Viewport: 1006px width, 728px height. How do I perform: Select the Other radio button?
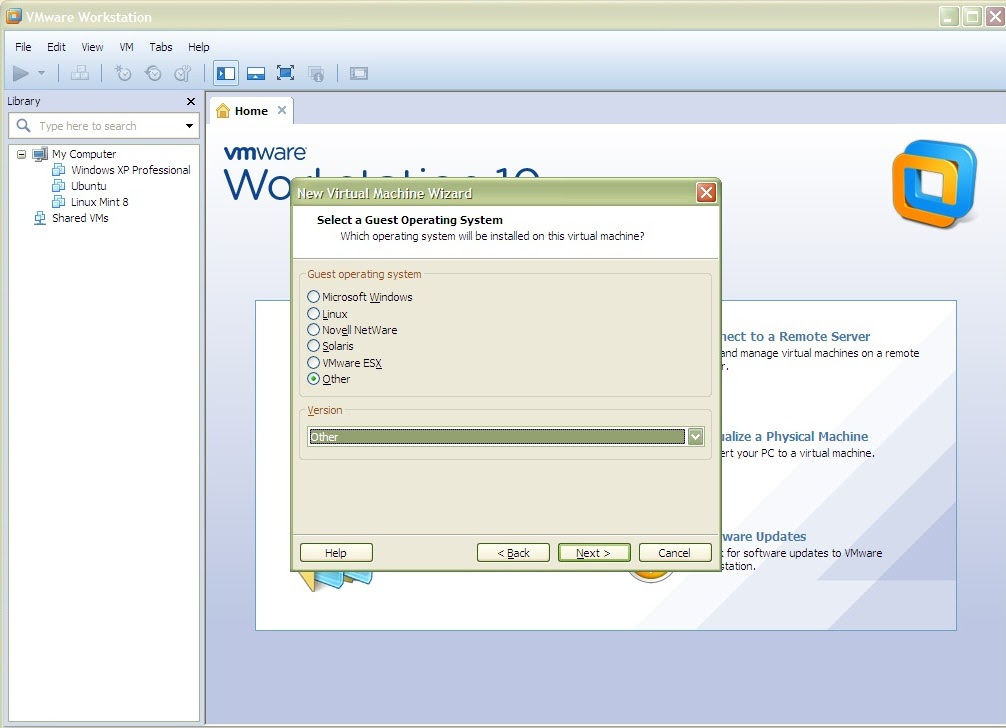[313, 379]
